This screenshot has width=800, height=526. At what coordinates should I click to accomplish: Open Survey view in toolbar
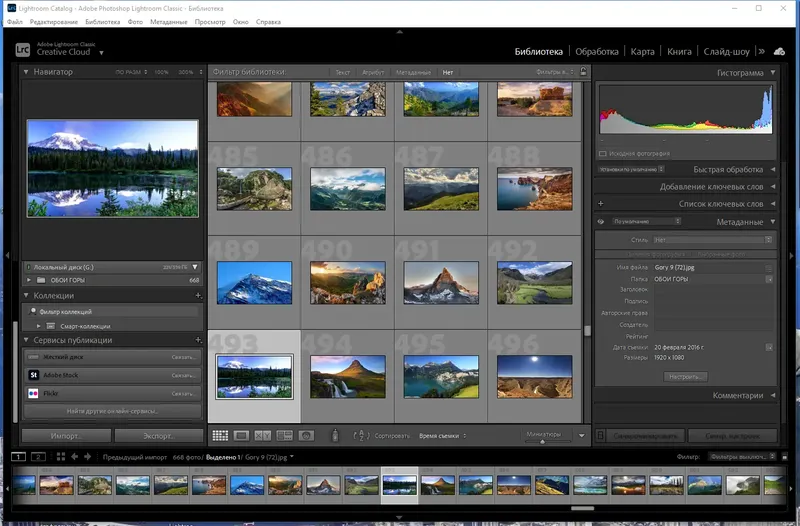point(284,436)
